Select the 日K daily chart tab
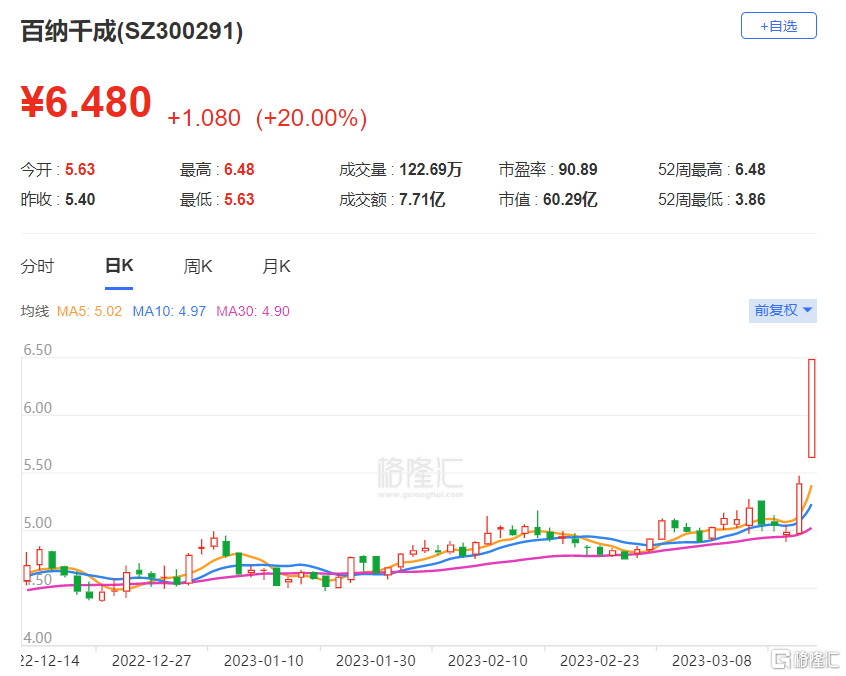846x676 pixels. point(119,266)
